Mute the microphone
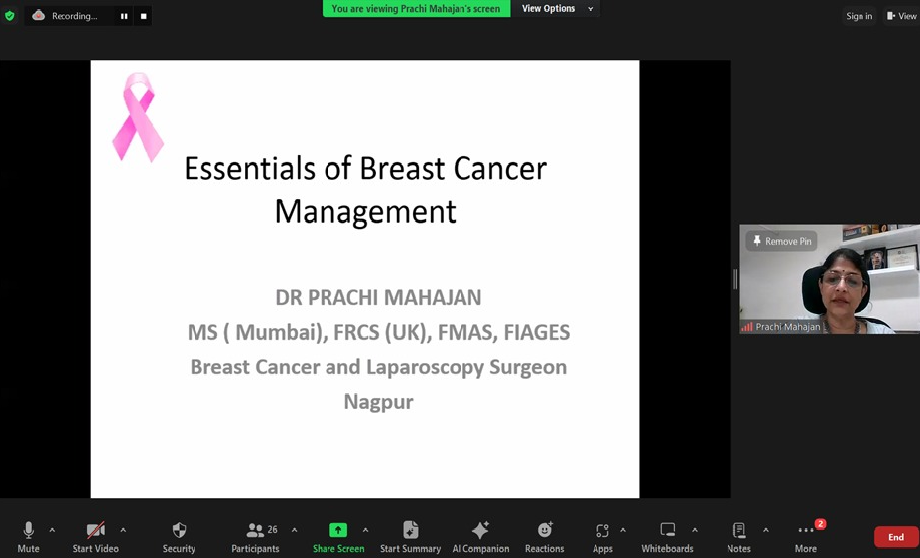This screenshot has height=558, width=920. coord(28,531)
